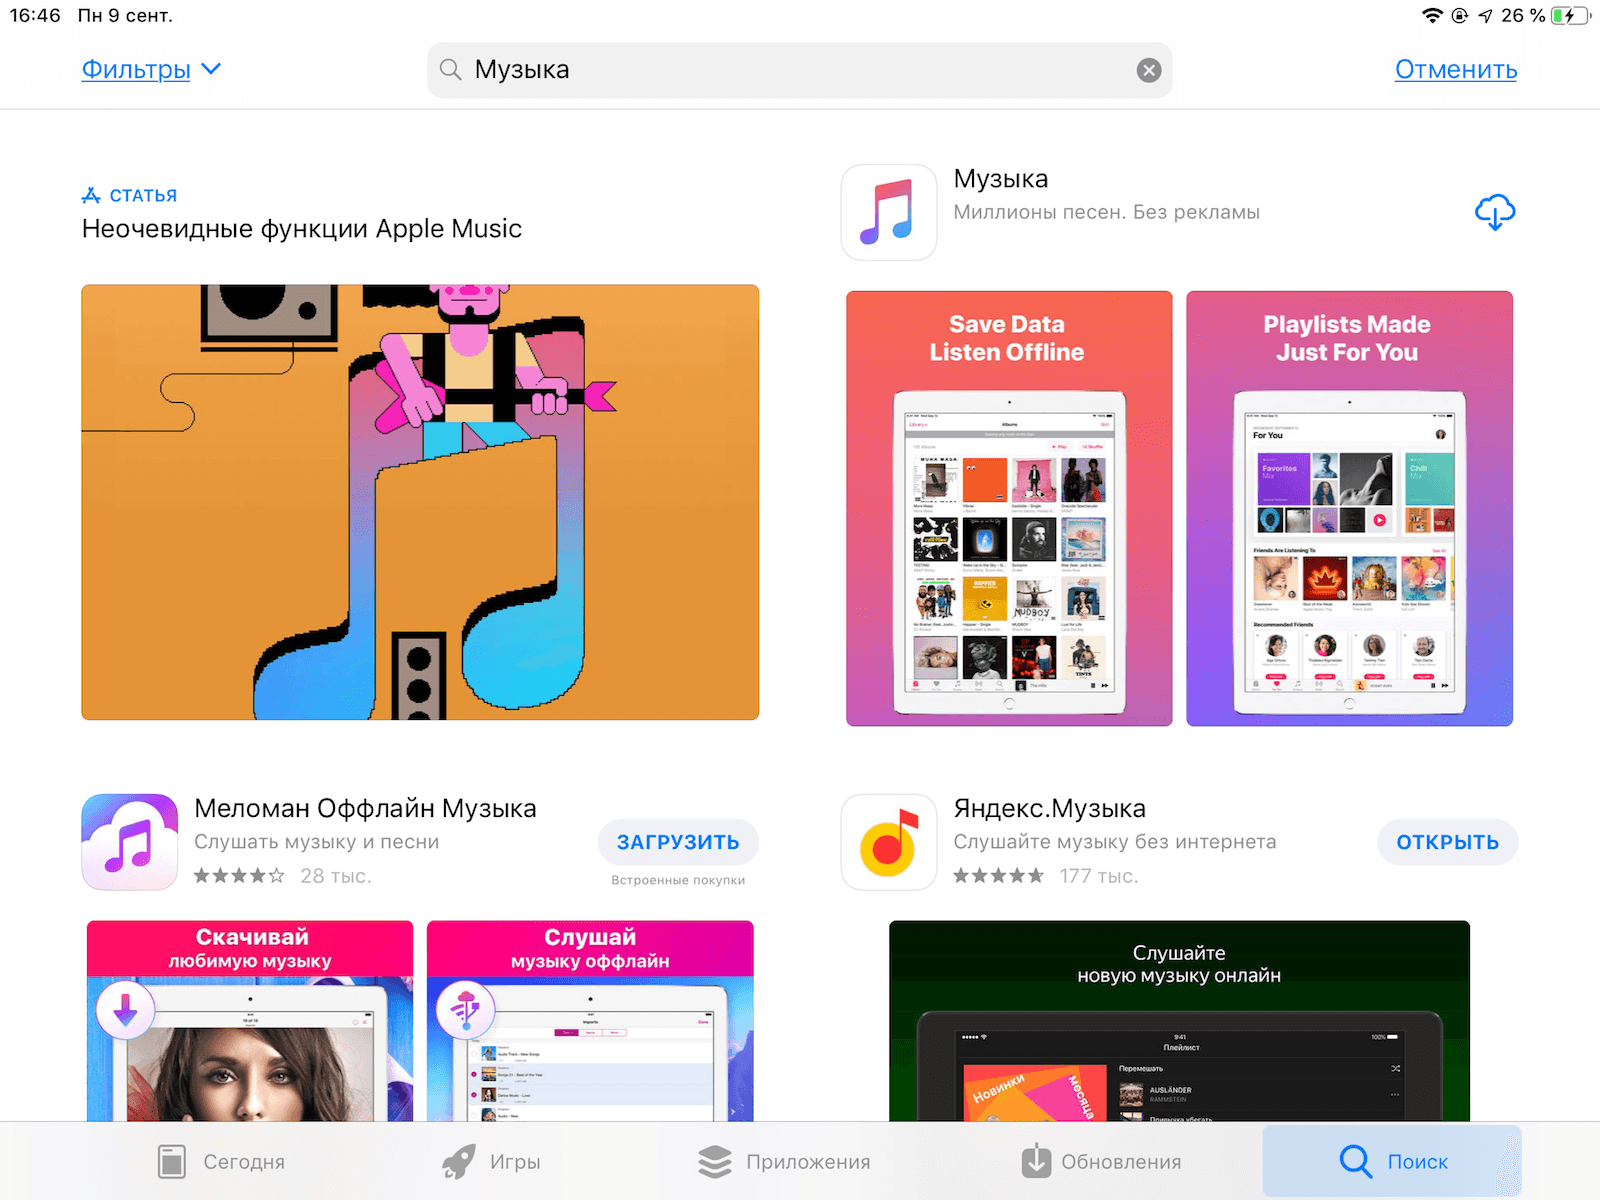Tap Миллионы песен. Без рекламы subtitle
Viewport: 1600px width, 1200px height.
click(x=1106, y=212)
